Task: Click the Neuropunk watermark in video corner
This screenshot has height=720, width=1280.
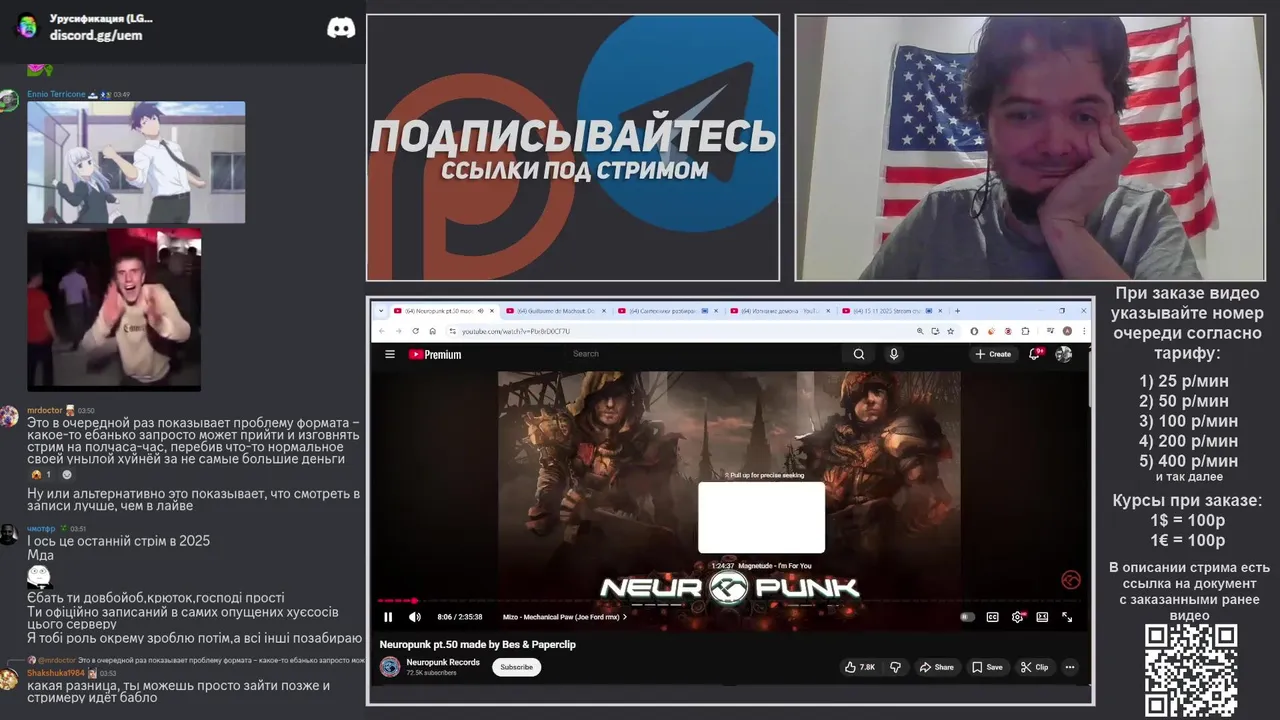Action: tap(1070, 580)
